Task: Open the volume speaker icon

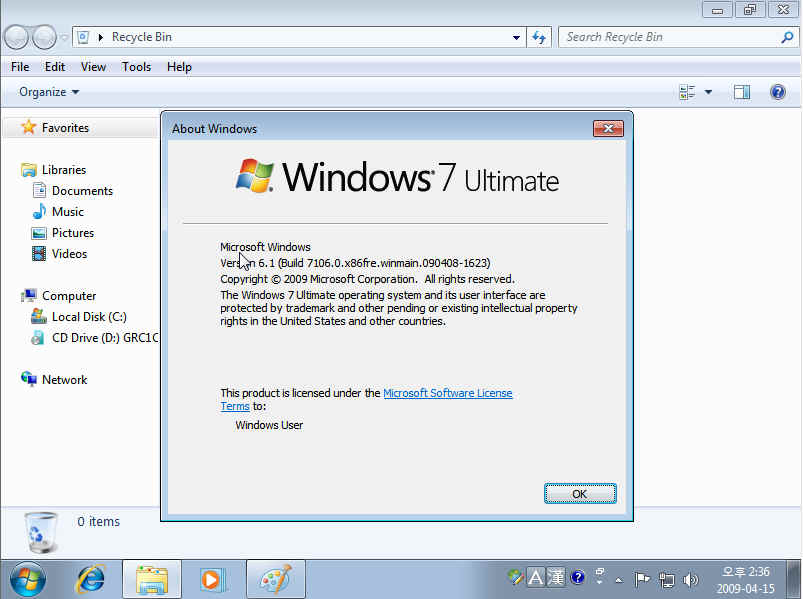Action: pyautogui.click(x=691, y=579)
